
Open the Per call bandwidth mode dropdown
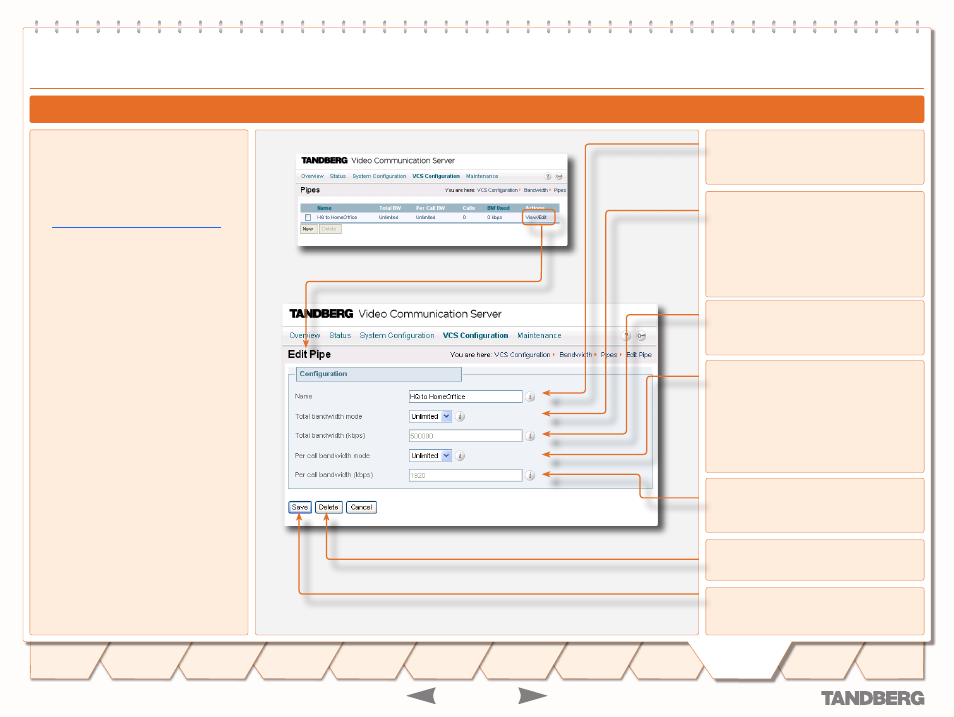click(x=430, y=456)
